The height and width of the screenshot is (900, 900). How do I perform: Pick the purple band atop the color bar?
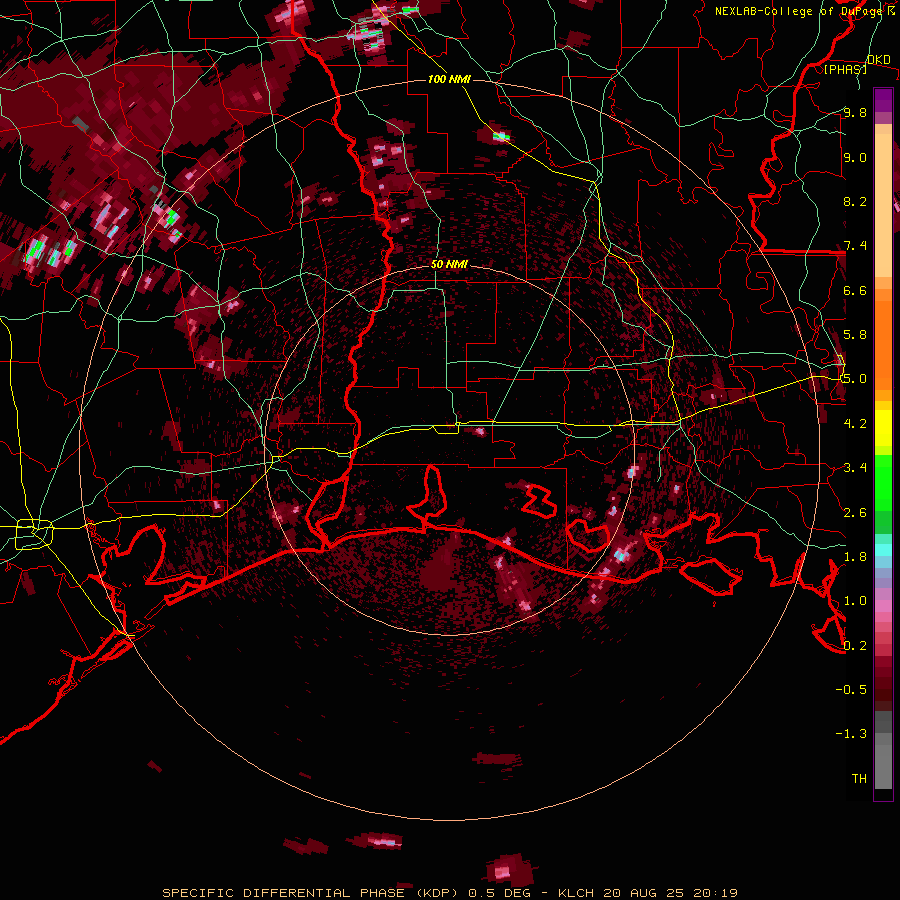(883, 101)
